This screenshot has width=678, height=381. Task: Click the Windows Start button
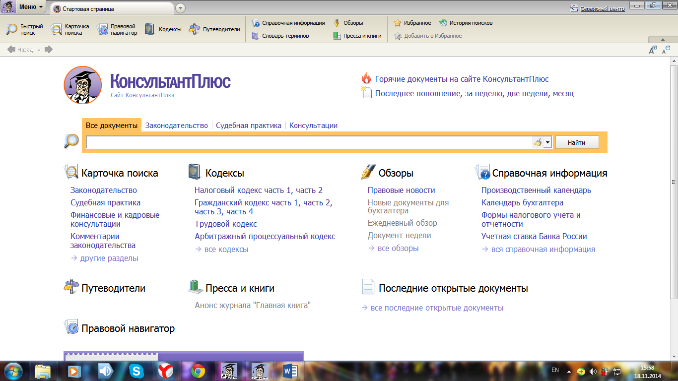click(x=13, y=371)
